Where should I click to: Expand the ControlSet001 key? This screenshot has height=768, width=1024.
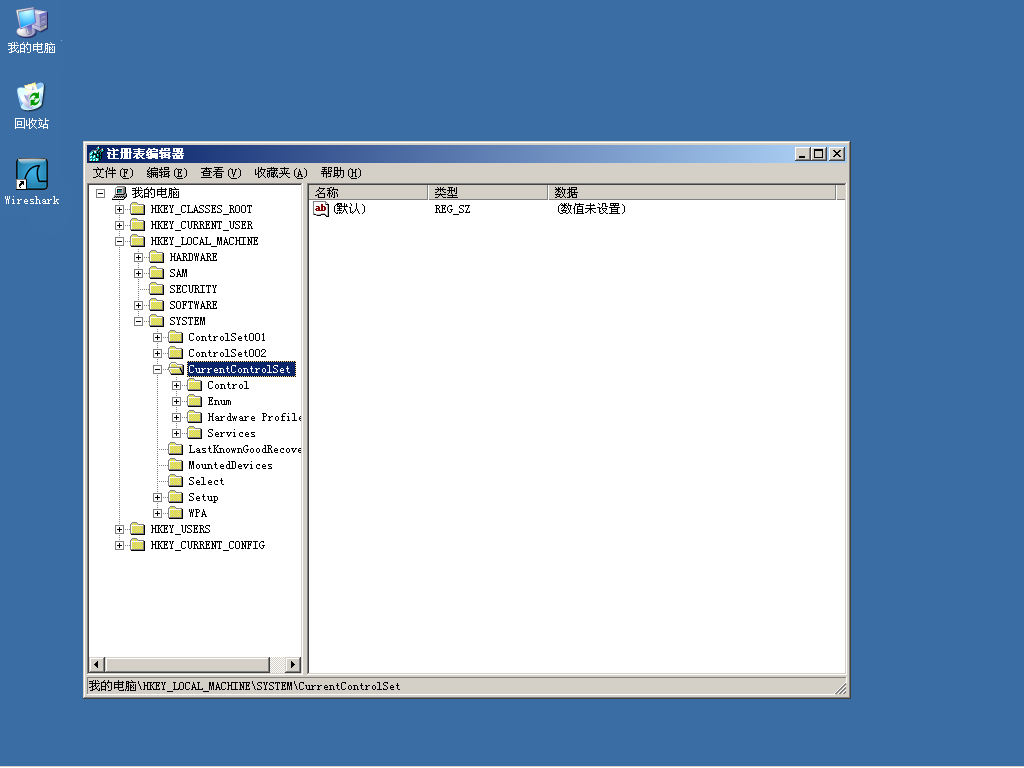(157, 338)
